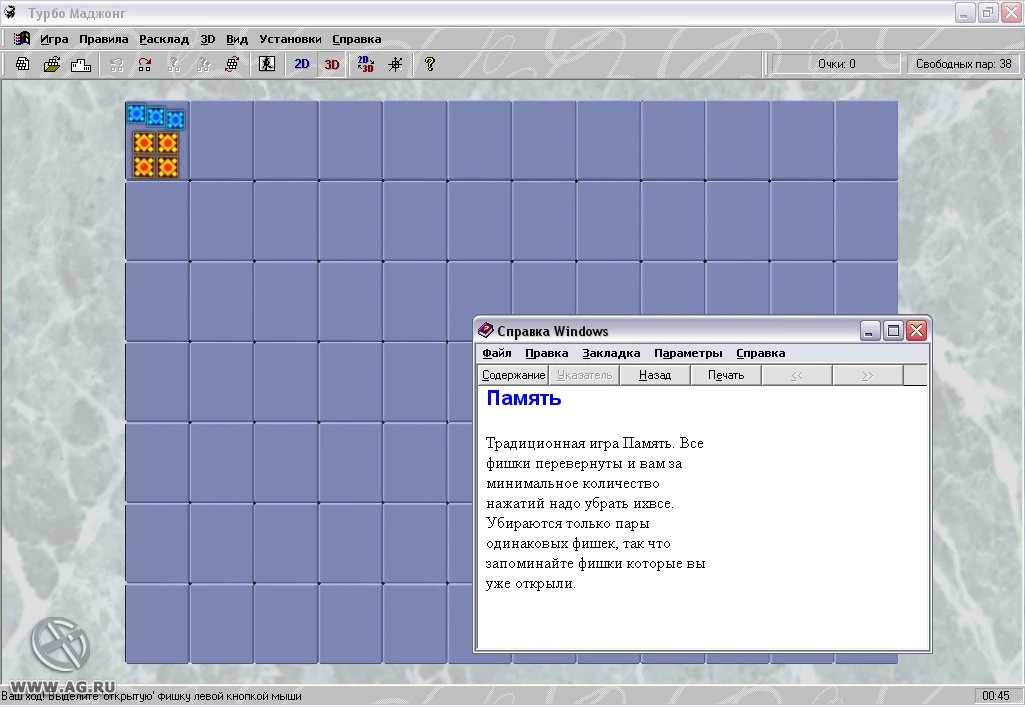Maximize the Справка Windows help window
This screenshot has width=1025, height=707.
click(x=893, y=331)
